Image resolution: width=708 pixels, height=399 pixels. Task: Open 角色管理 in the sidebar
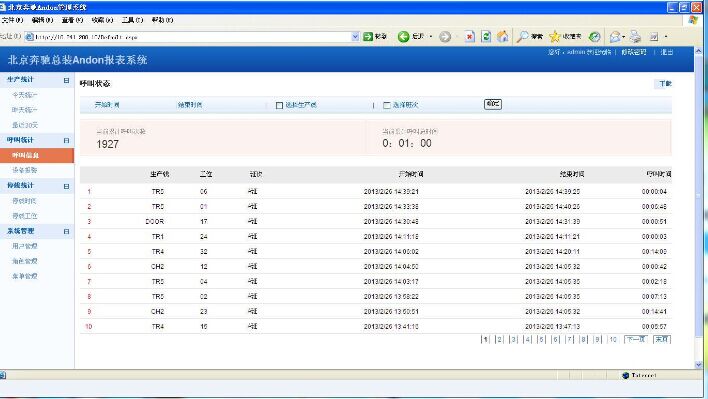pyautogui.click(x=25, y=261)
